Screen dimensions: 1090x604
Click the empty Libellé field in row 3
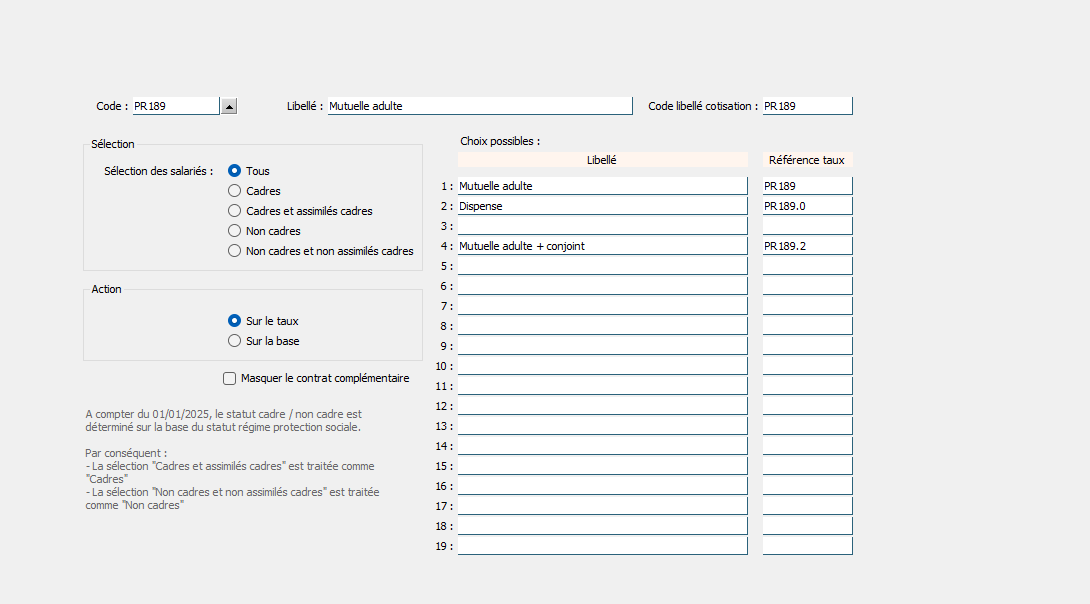(x=602, y=226)
